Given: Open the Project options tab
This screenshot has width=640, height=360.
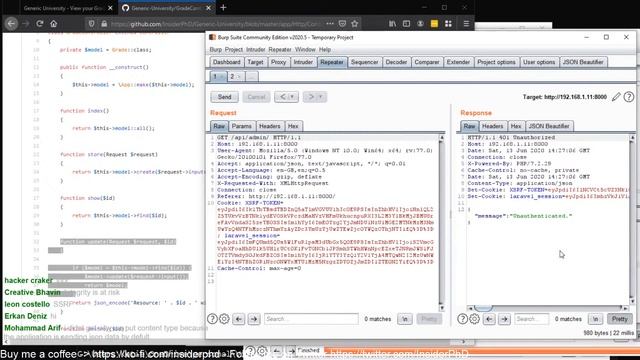Looking at the screenshot, I should pos(496,62).
